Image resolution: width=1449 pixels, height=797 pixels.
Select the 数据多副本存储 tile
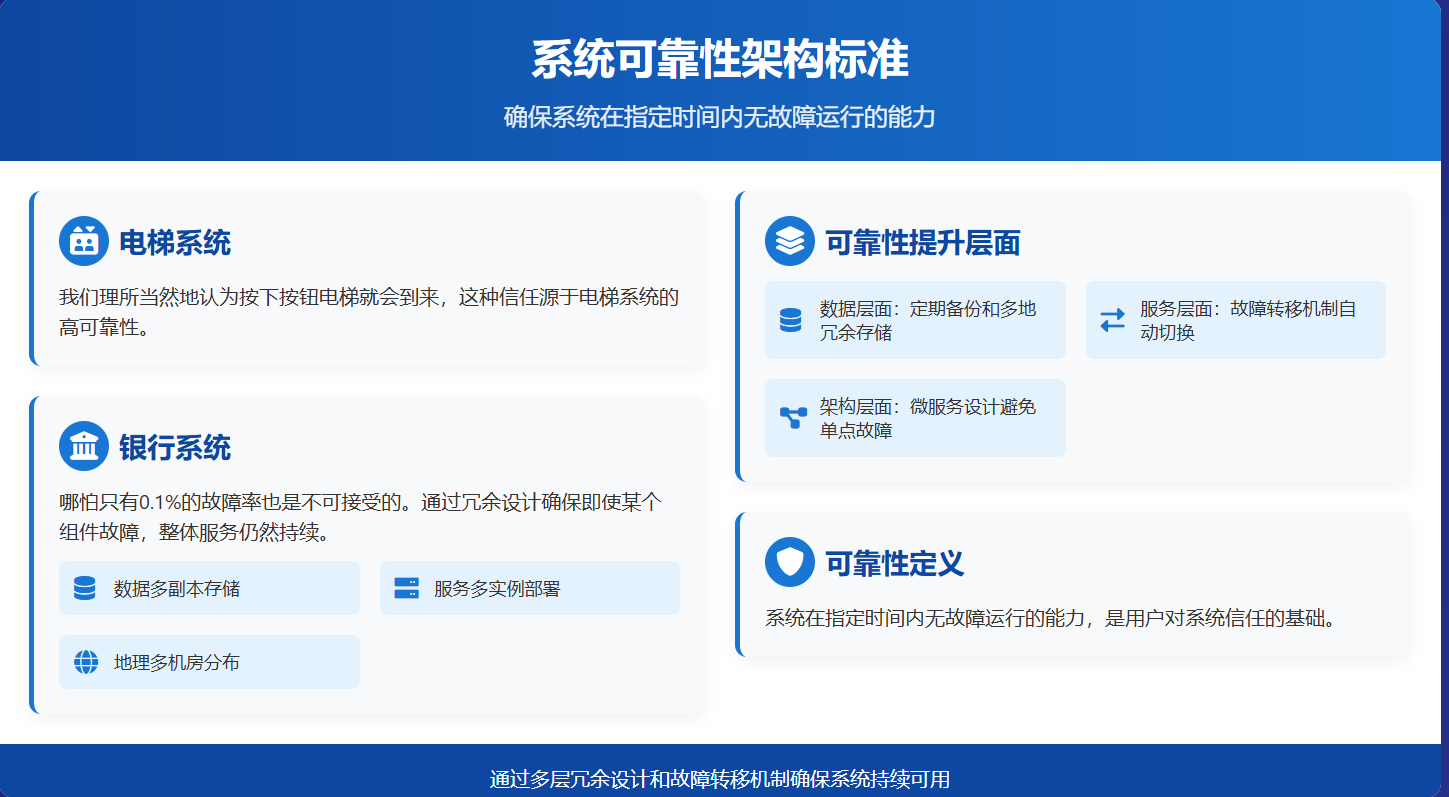click(x=209, y=588)
